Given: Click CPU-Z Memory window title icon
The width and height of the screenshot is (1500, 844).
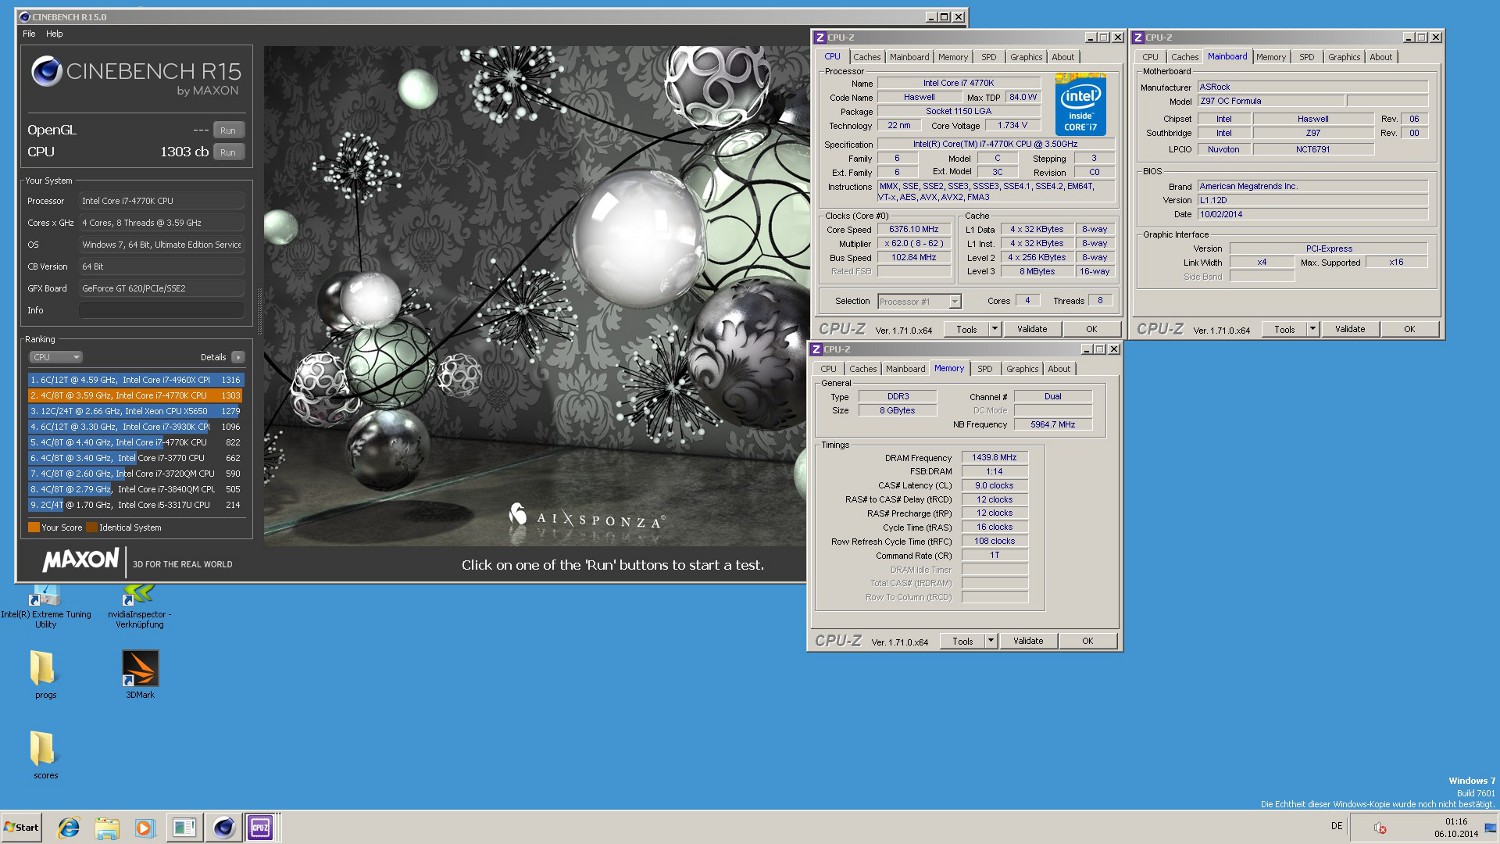Looking at the screenshot, I should 816,349.
